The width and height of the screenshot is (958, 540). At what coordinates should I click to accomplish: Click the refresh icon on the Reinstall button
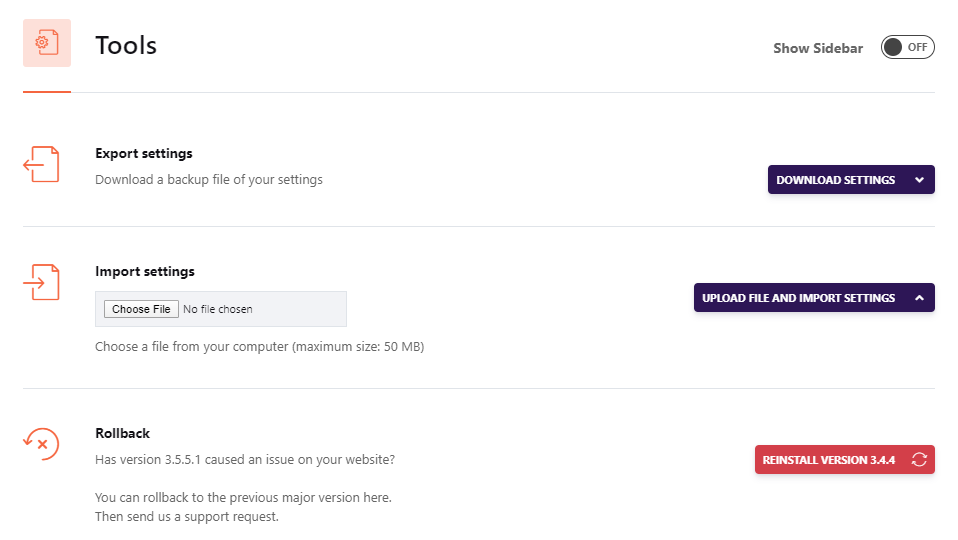[x=919, y=460]
